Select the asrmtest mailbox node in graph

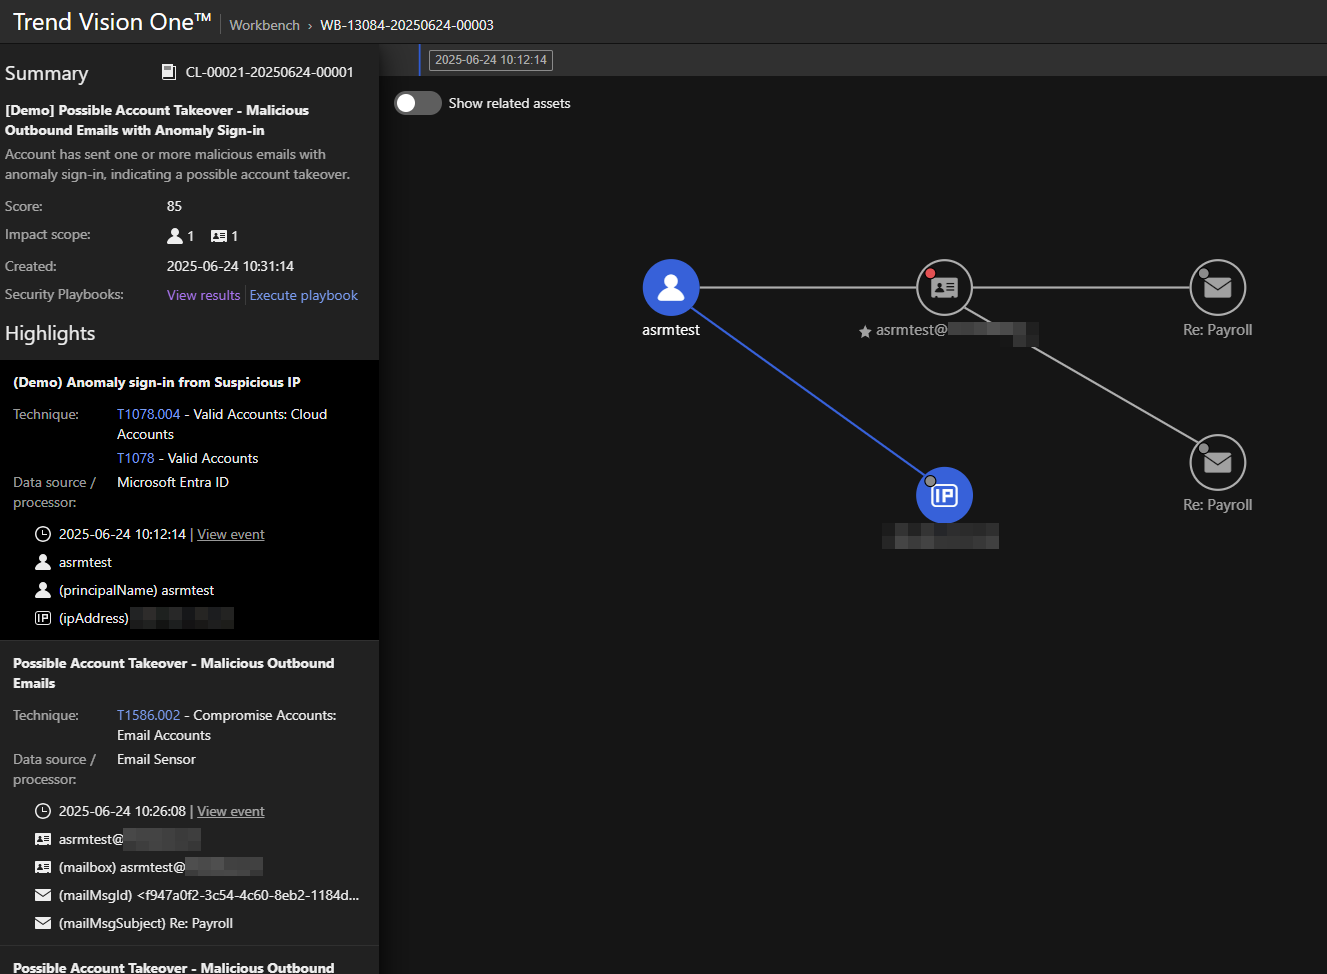(x=944, y=288)
